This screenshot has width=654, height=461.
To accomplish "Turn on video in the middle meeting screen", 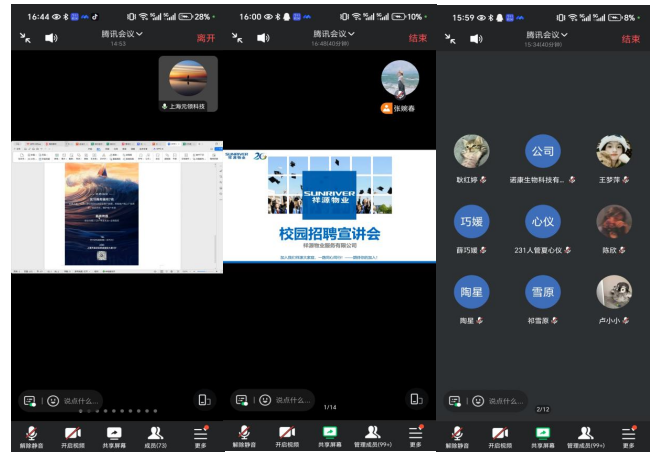I will (287, 435).
